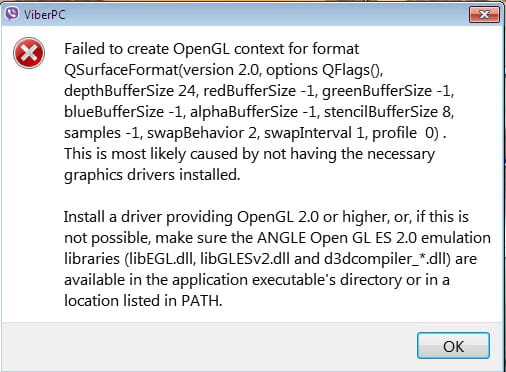
Task: Click the 'QSurfaceFormat(version 2.0' text line
Action: click(224, 70)
